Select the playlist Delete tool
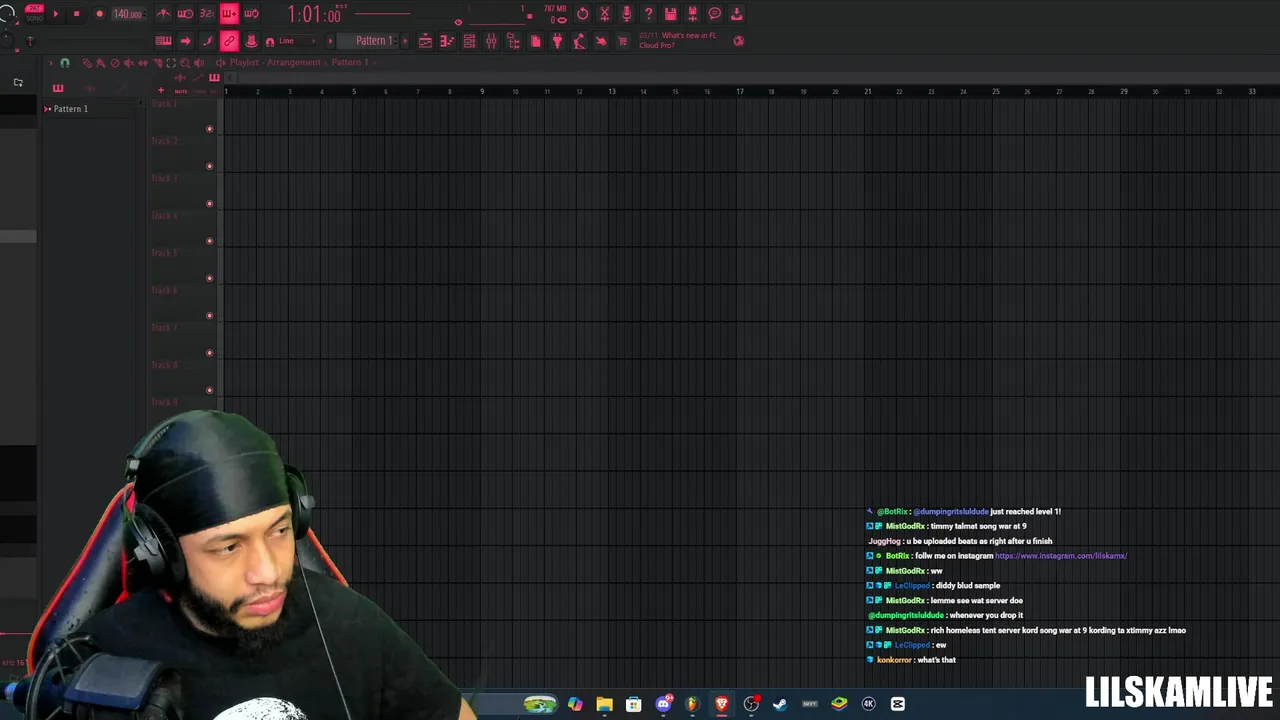This screenshot has width=1280, height=720. click(115, 63)
